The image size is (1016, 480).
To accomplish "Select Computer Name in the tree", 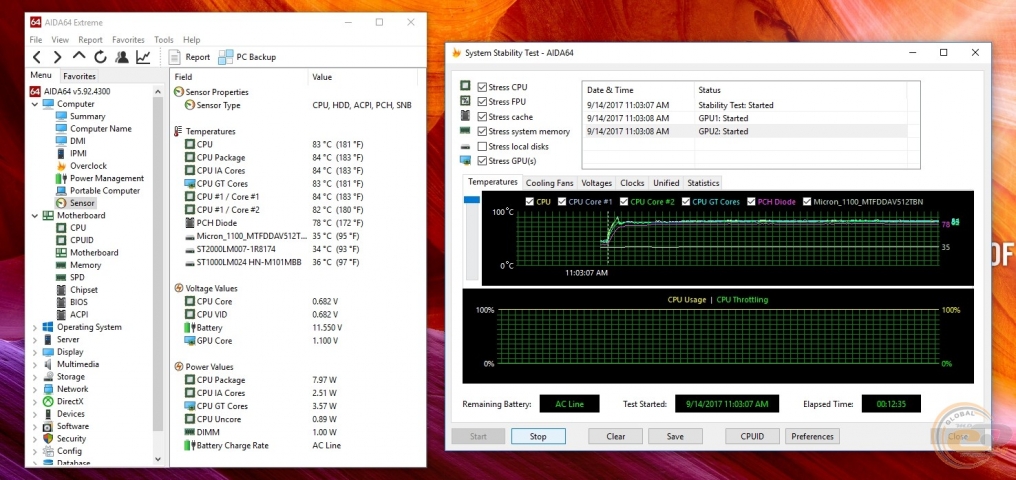I will [x=100, y=129].
